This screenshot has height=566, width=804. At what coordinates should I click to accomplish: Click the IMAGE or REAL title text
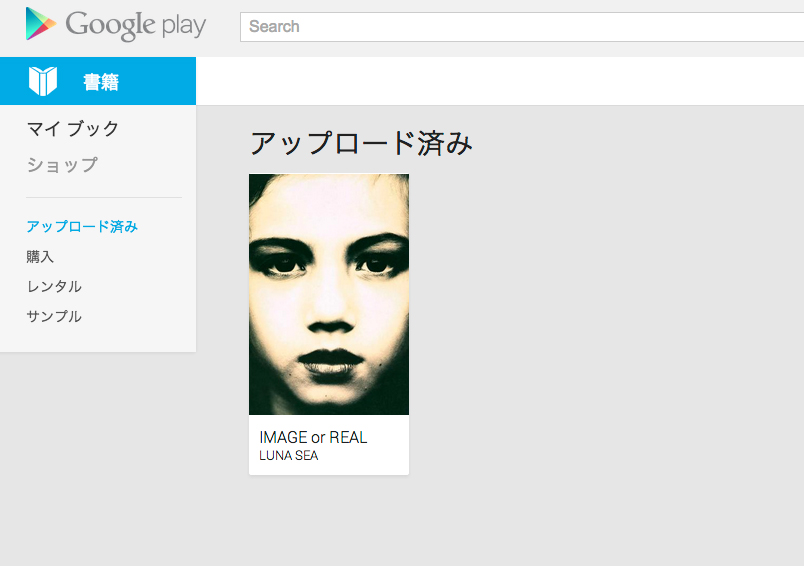(313, 437)
